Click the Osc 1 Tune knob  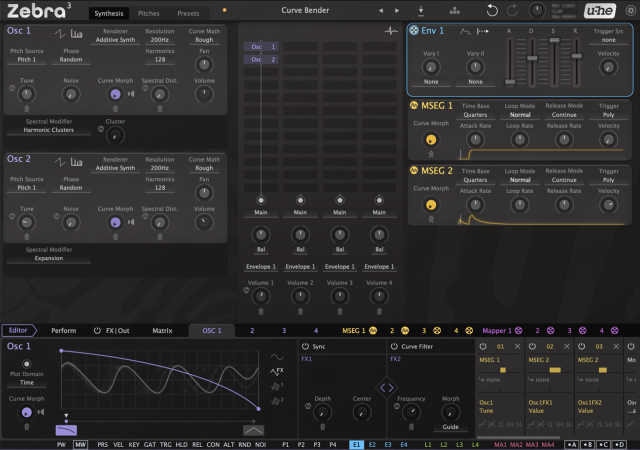(27, 94)
